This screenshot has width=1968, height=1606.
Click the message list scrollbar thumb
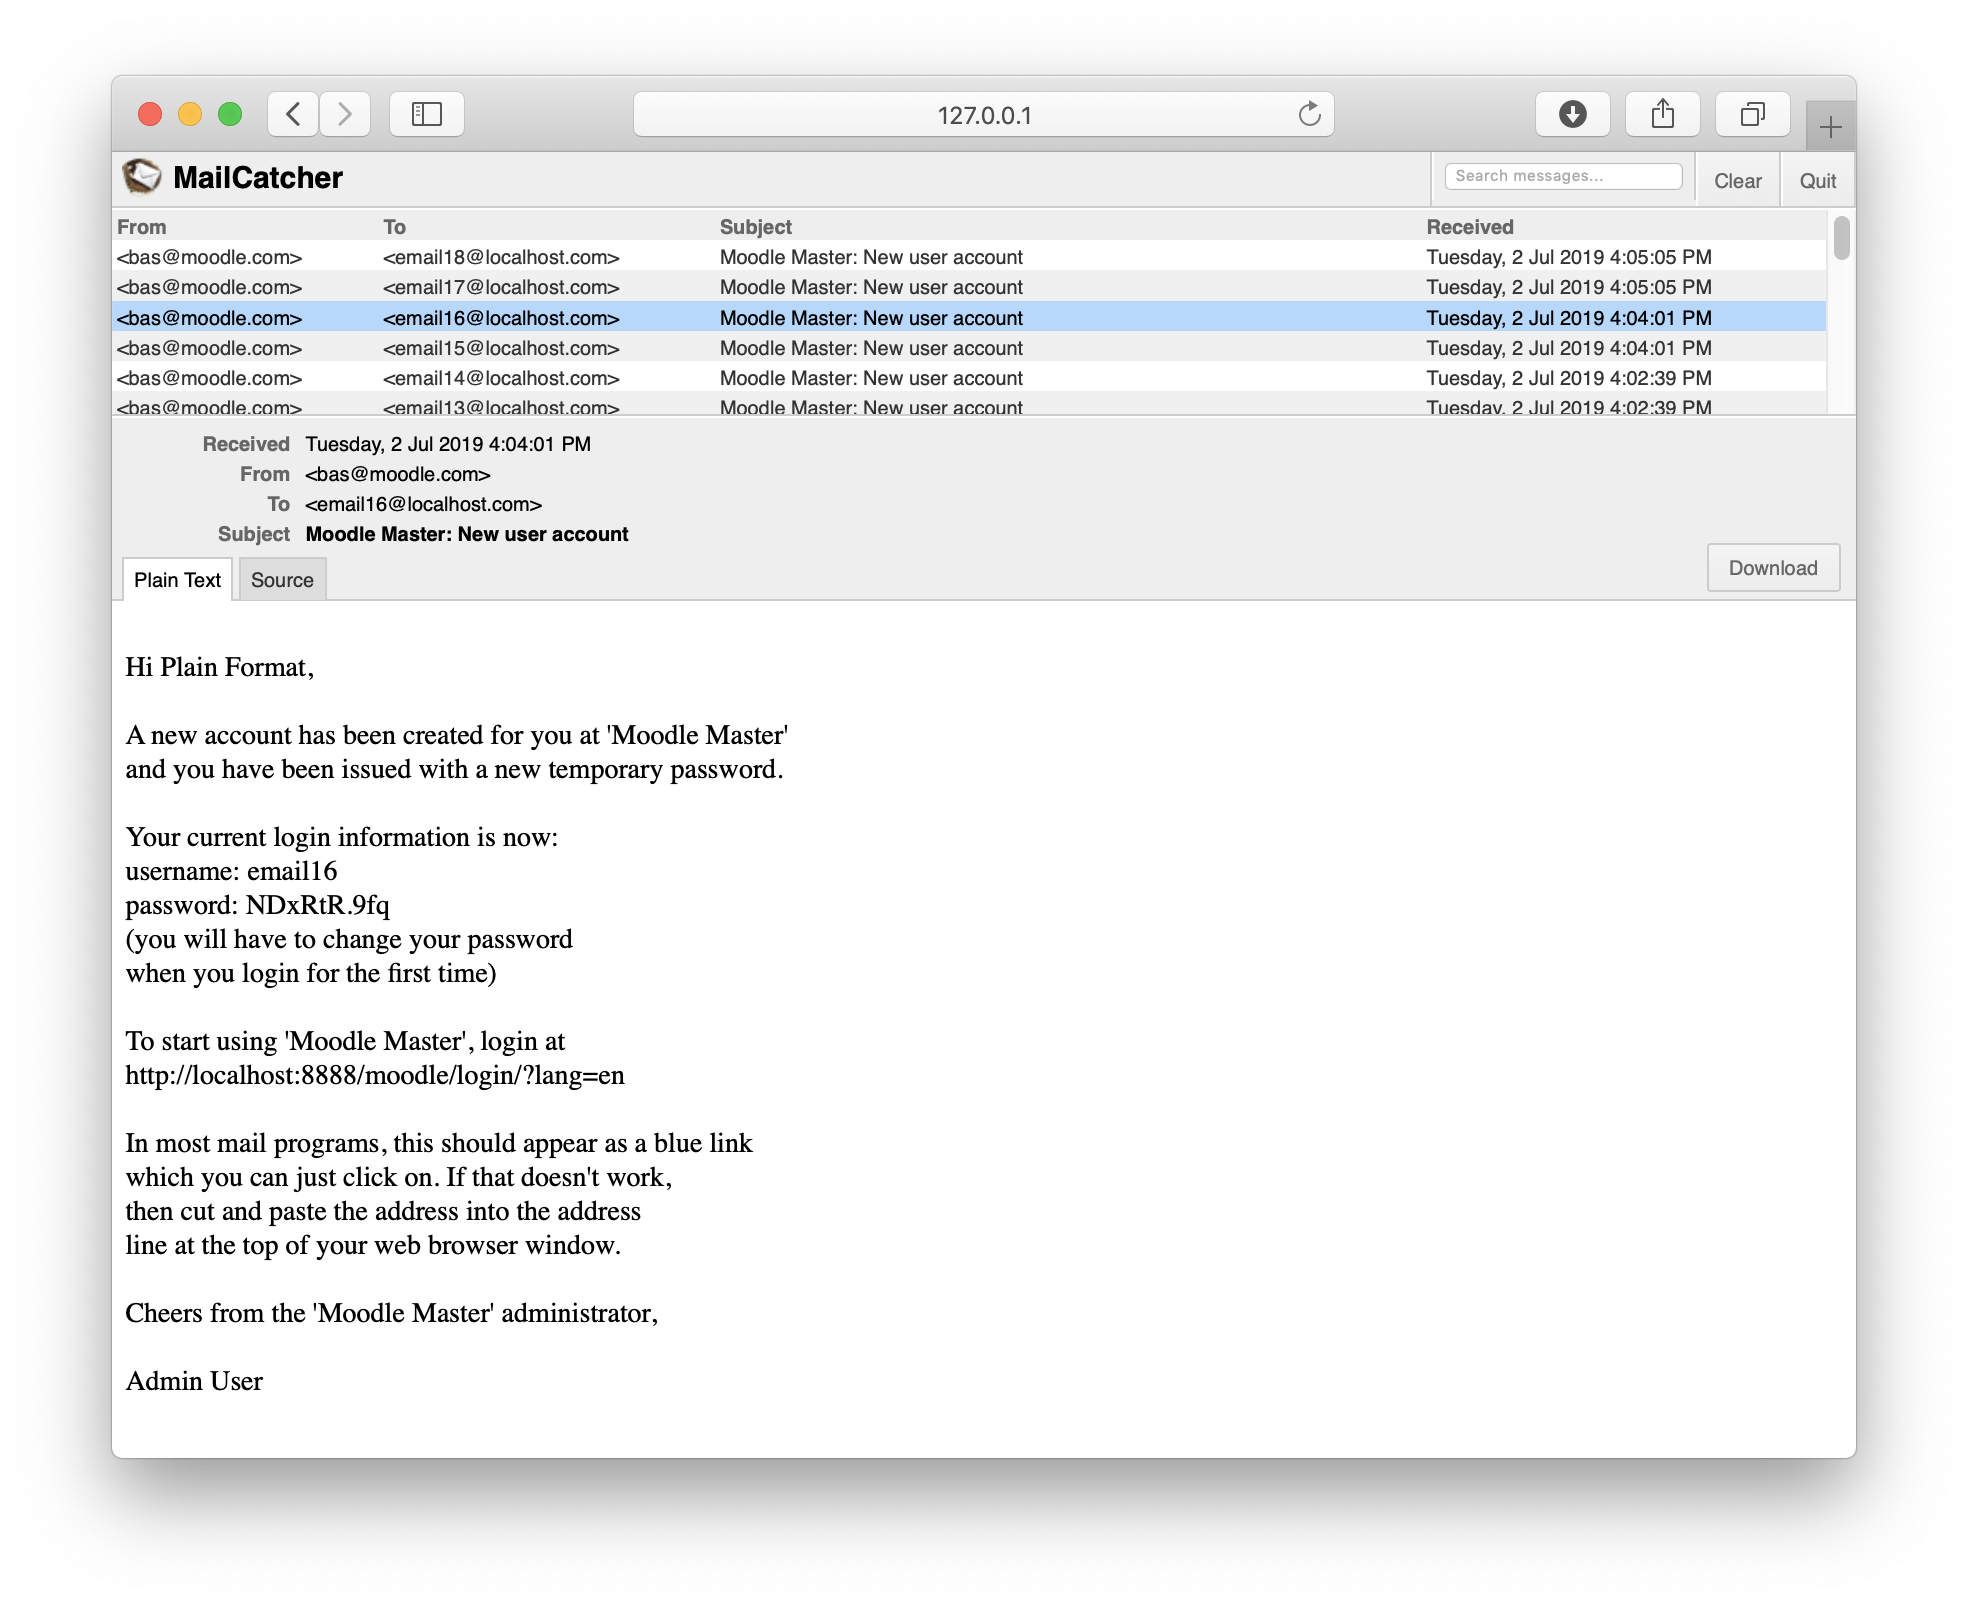point(1841,238)
